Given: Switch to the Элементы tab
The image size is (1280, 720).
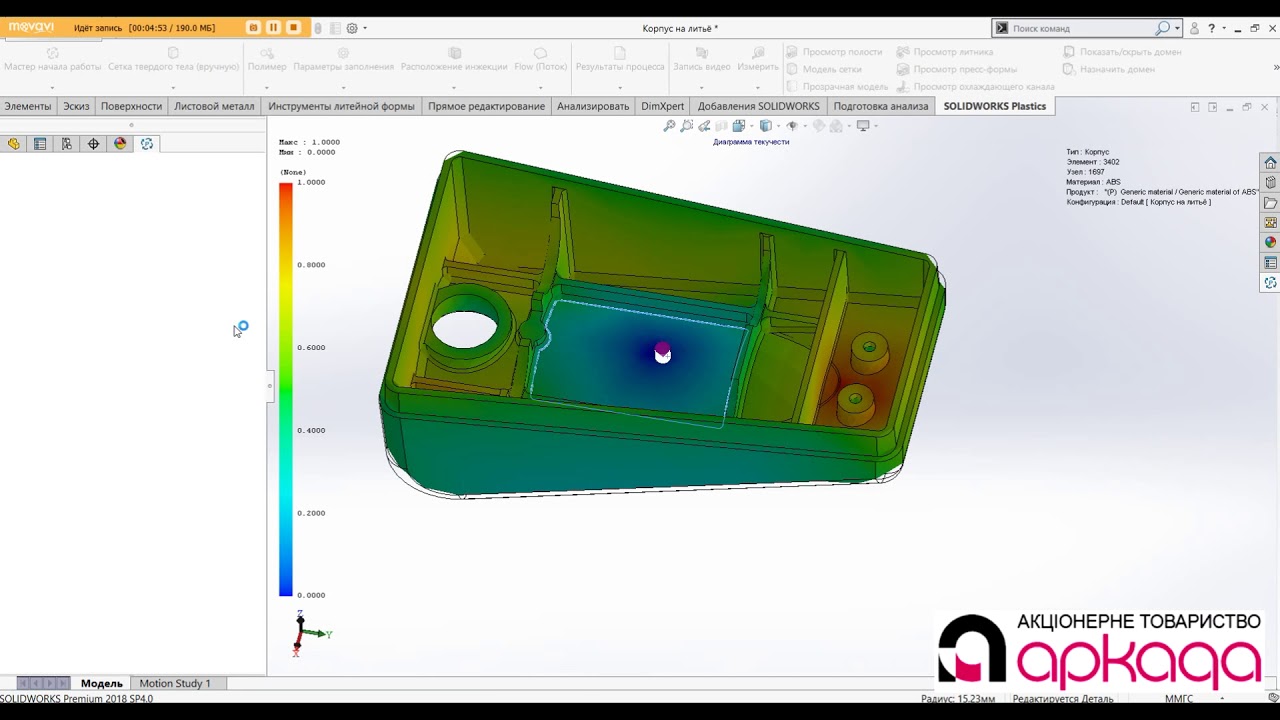Looking at the screenshot, I should [27, 106].
